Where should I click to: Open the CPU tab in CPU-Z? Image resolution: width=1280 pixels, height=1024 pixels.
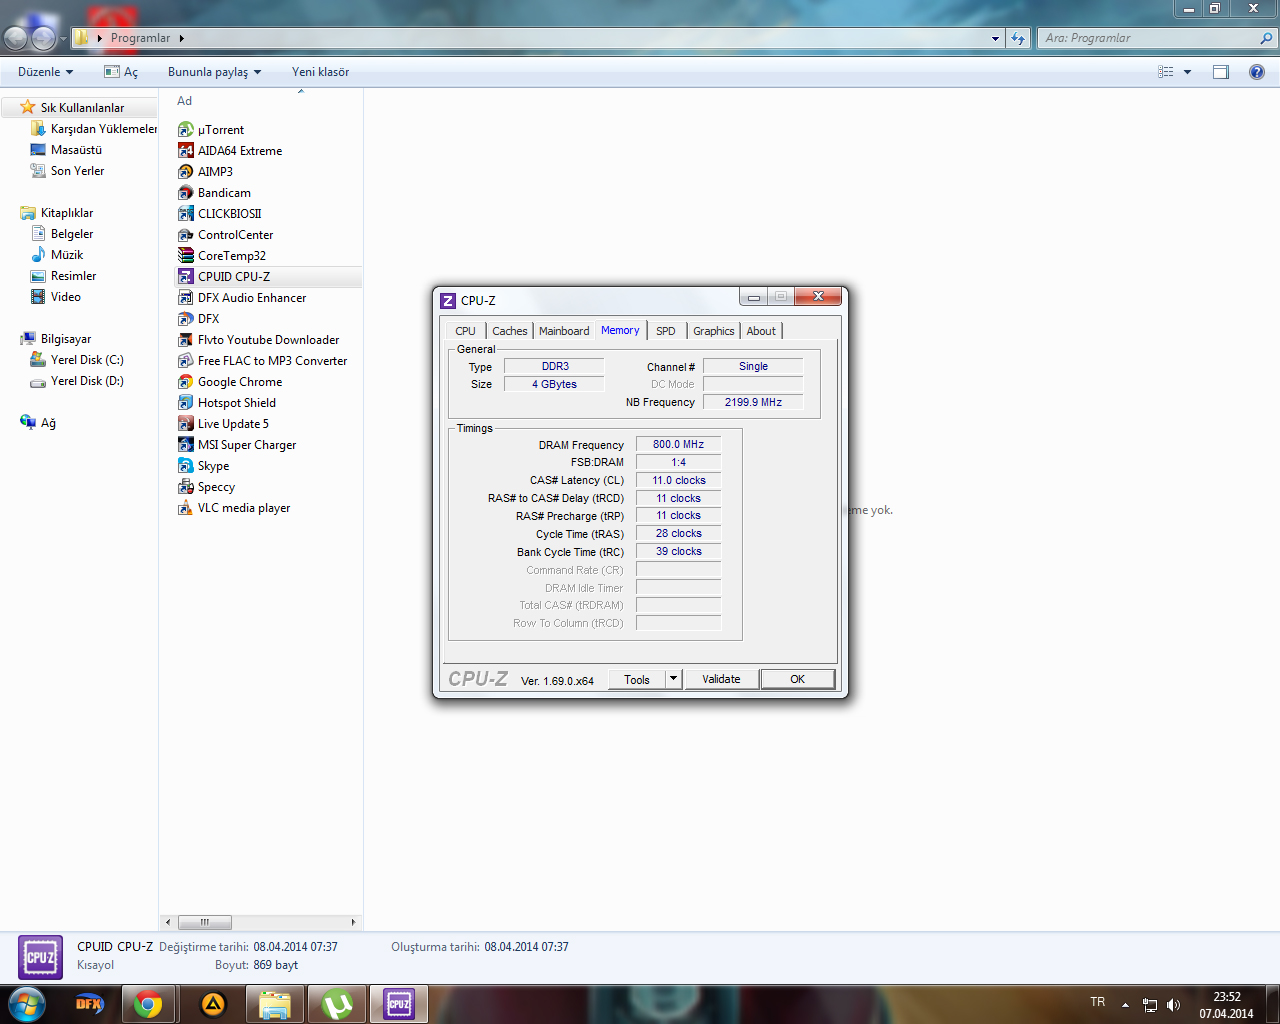click(465, 331)
